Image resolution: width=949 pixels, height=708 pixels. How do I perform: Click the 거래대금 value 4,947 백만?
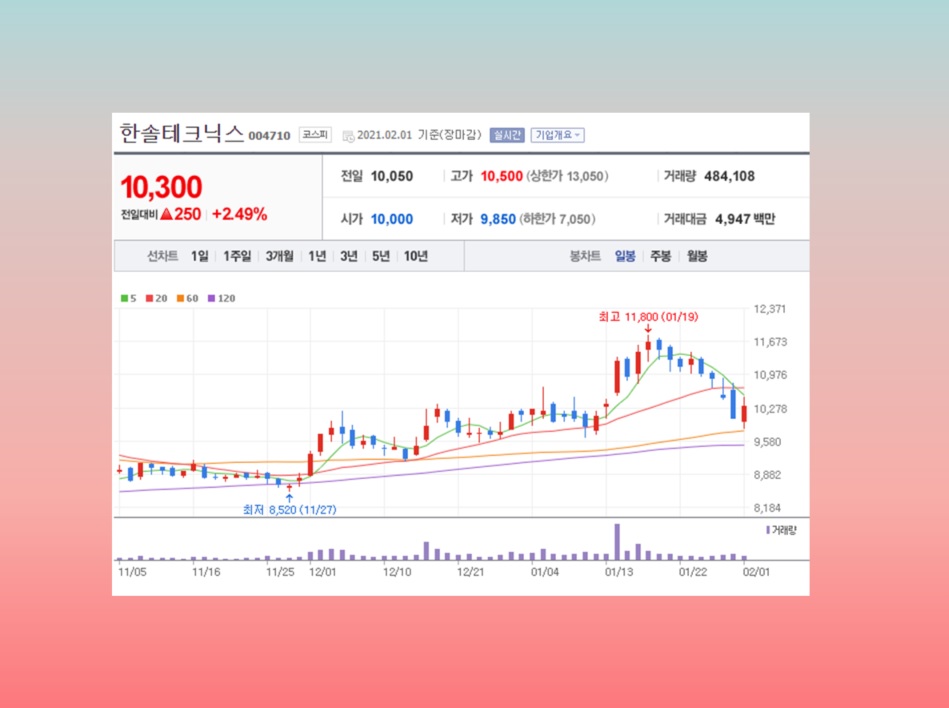745,219
